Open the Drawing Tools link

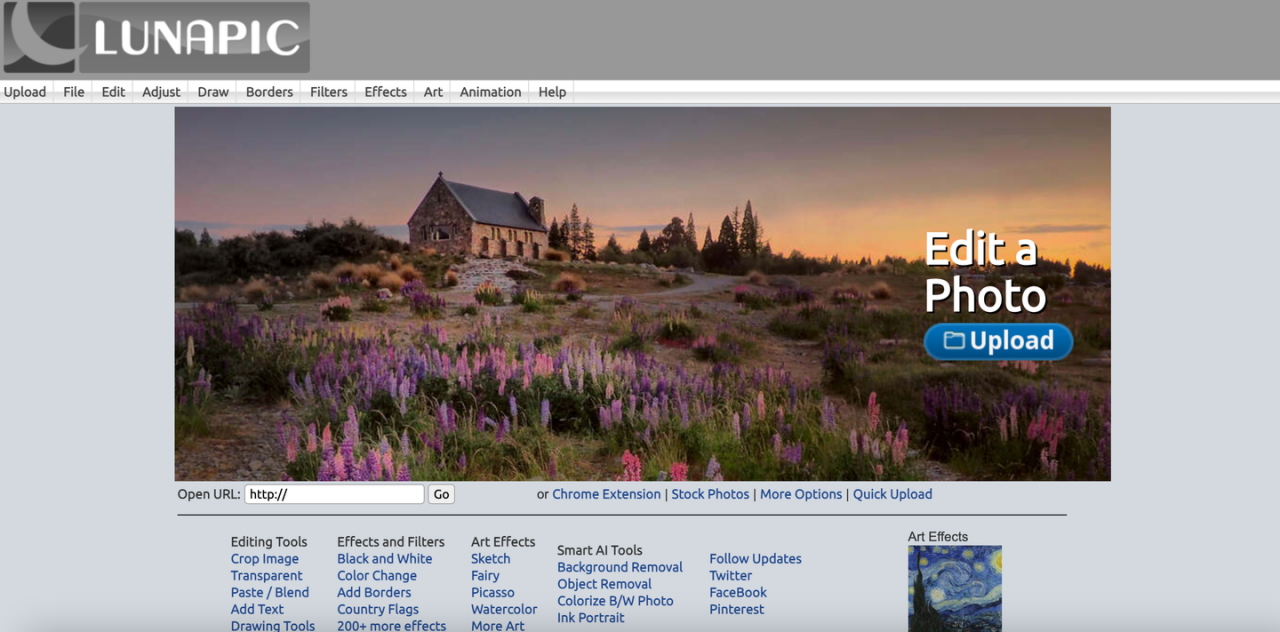pyautogui.click(x=273, y=626)
